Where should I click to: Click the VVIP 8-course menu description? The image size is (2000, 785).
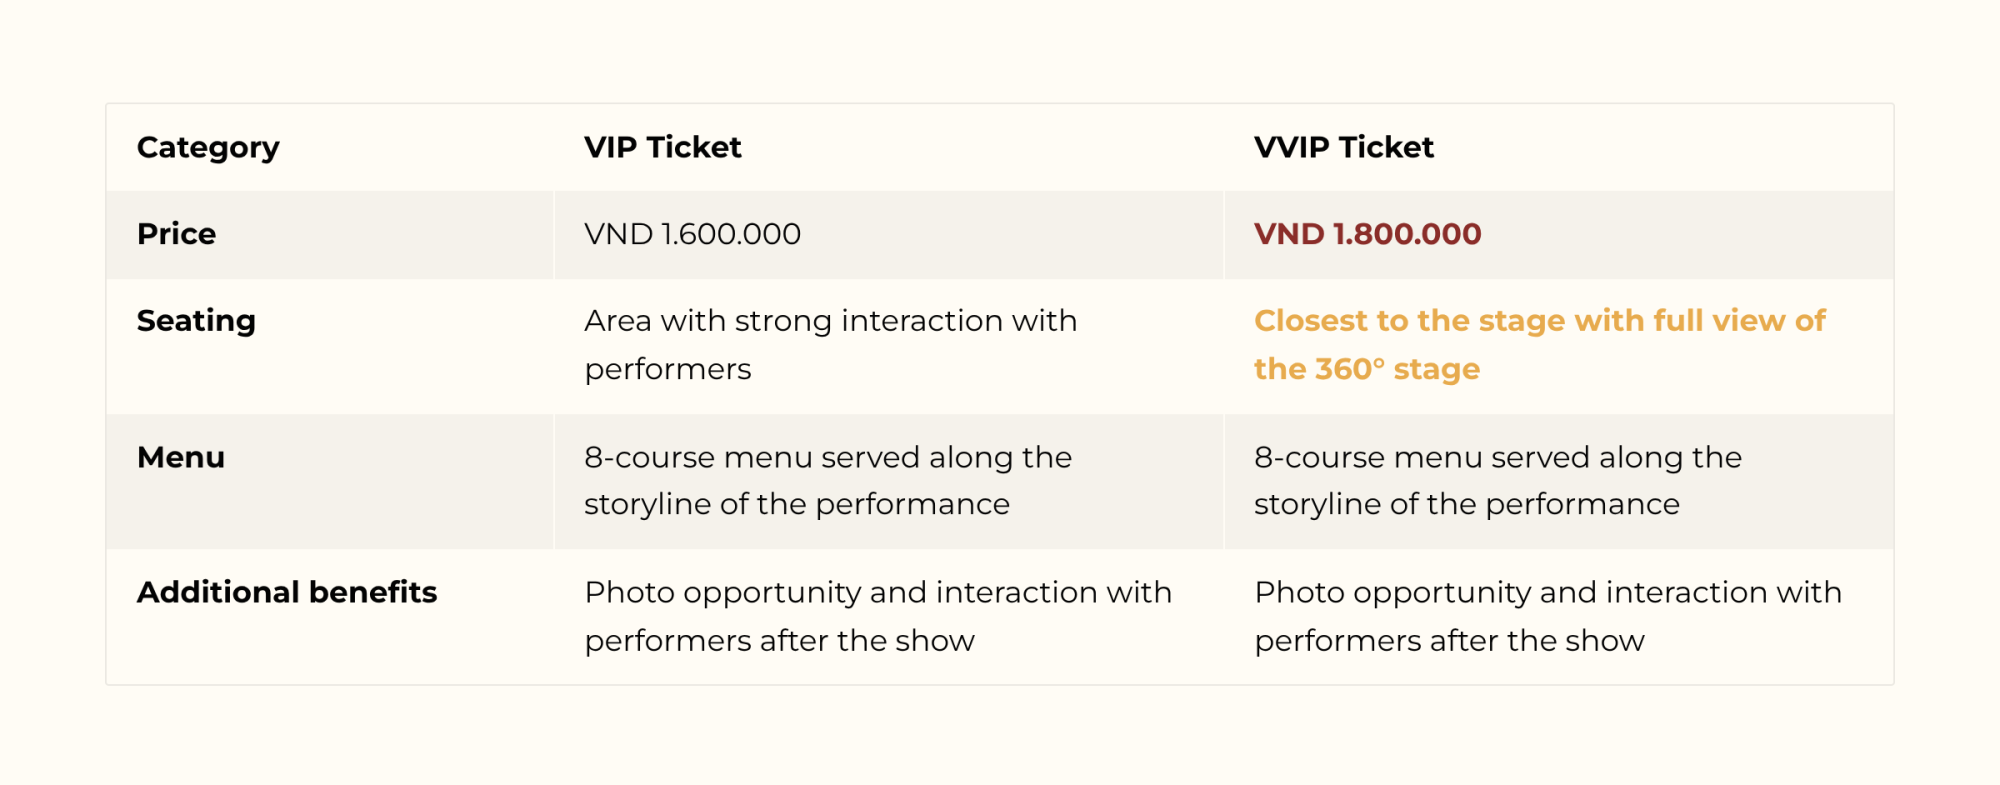1497,458
